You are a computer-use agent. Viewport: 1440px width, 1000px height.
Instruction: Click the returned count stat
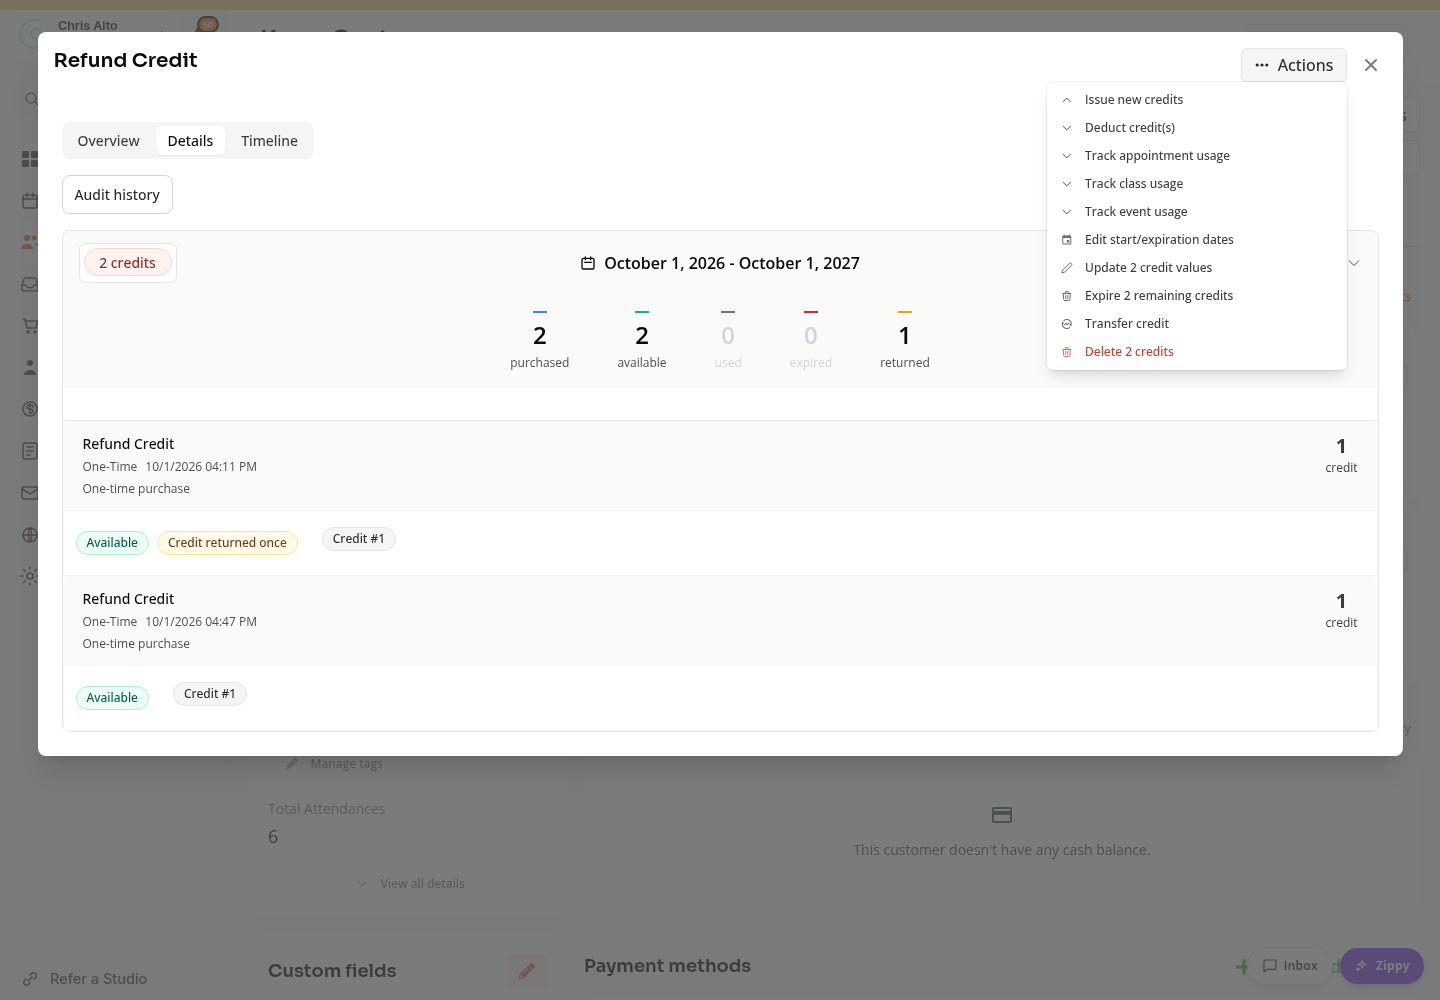[x=905, y=342]
